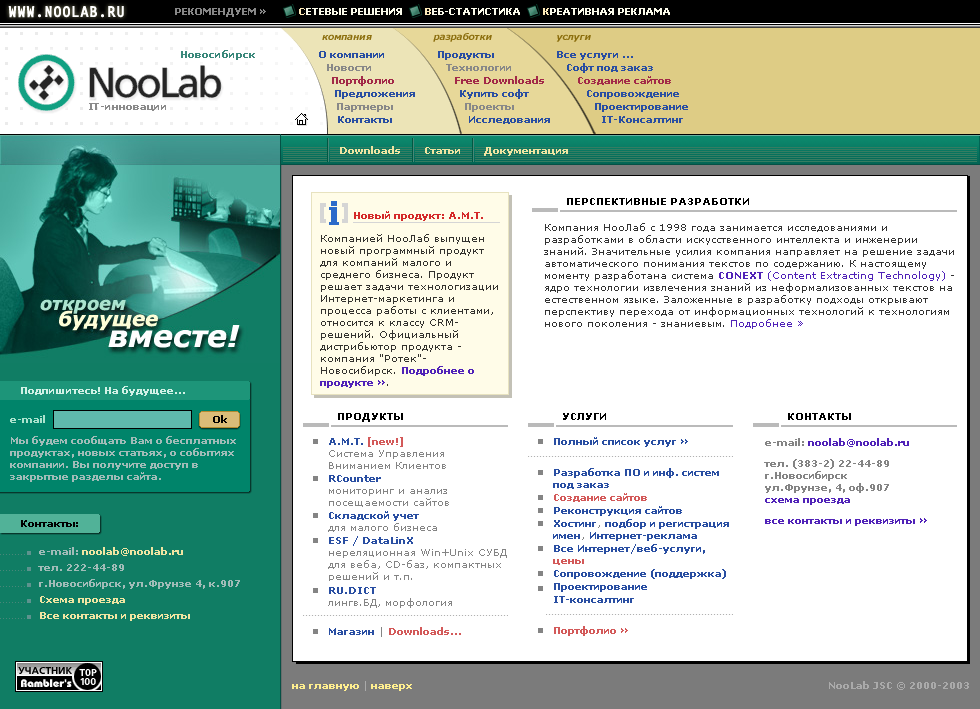
Task: Click Подробнее » after the CONEXT description
Action: 766,323
